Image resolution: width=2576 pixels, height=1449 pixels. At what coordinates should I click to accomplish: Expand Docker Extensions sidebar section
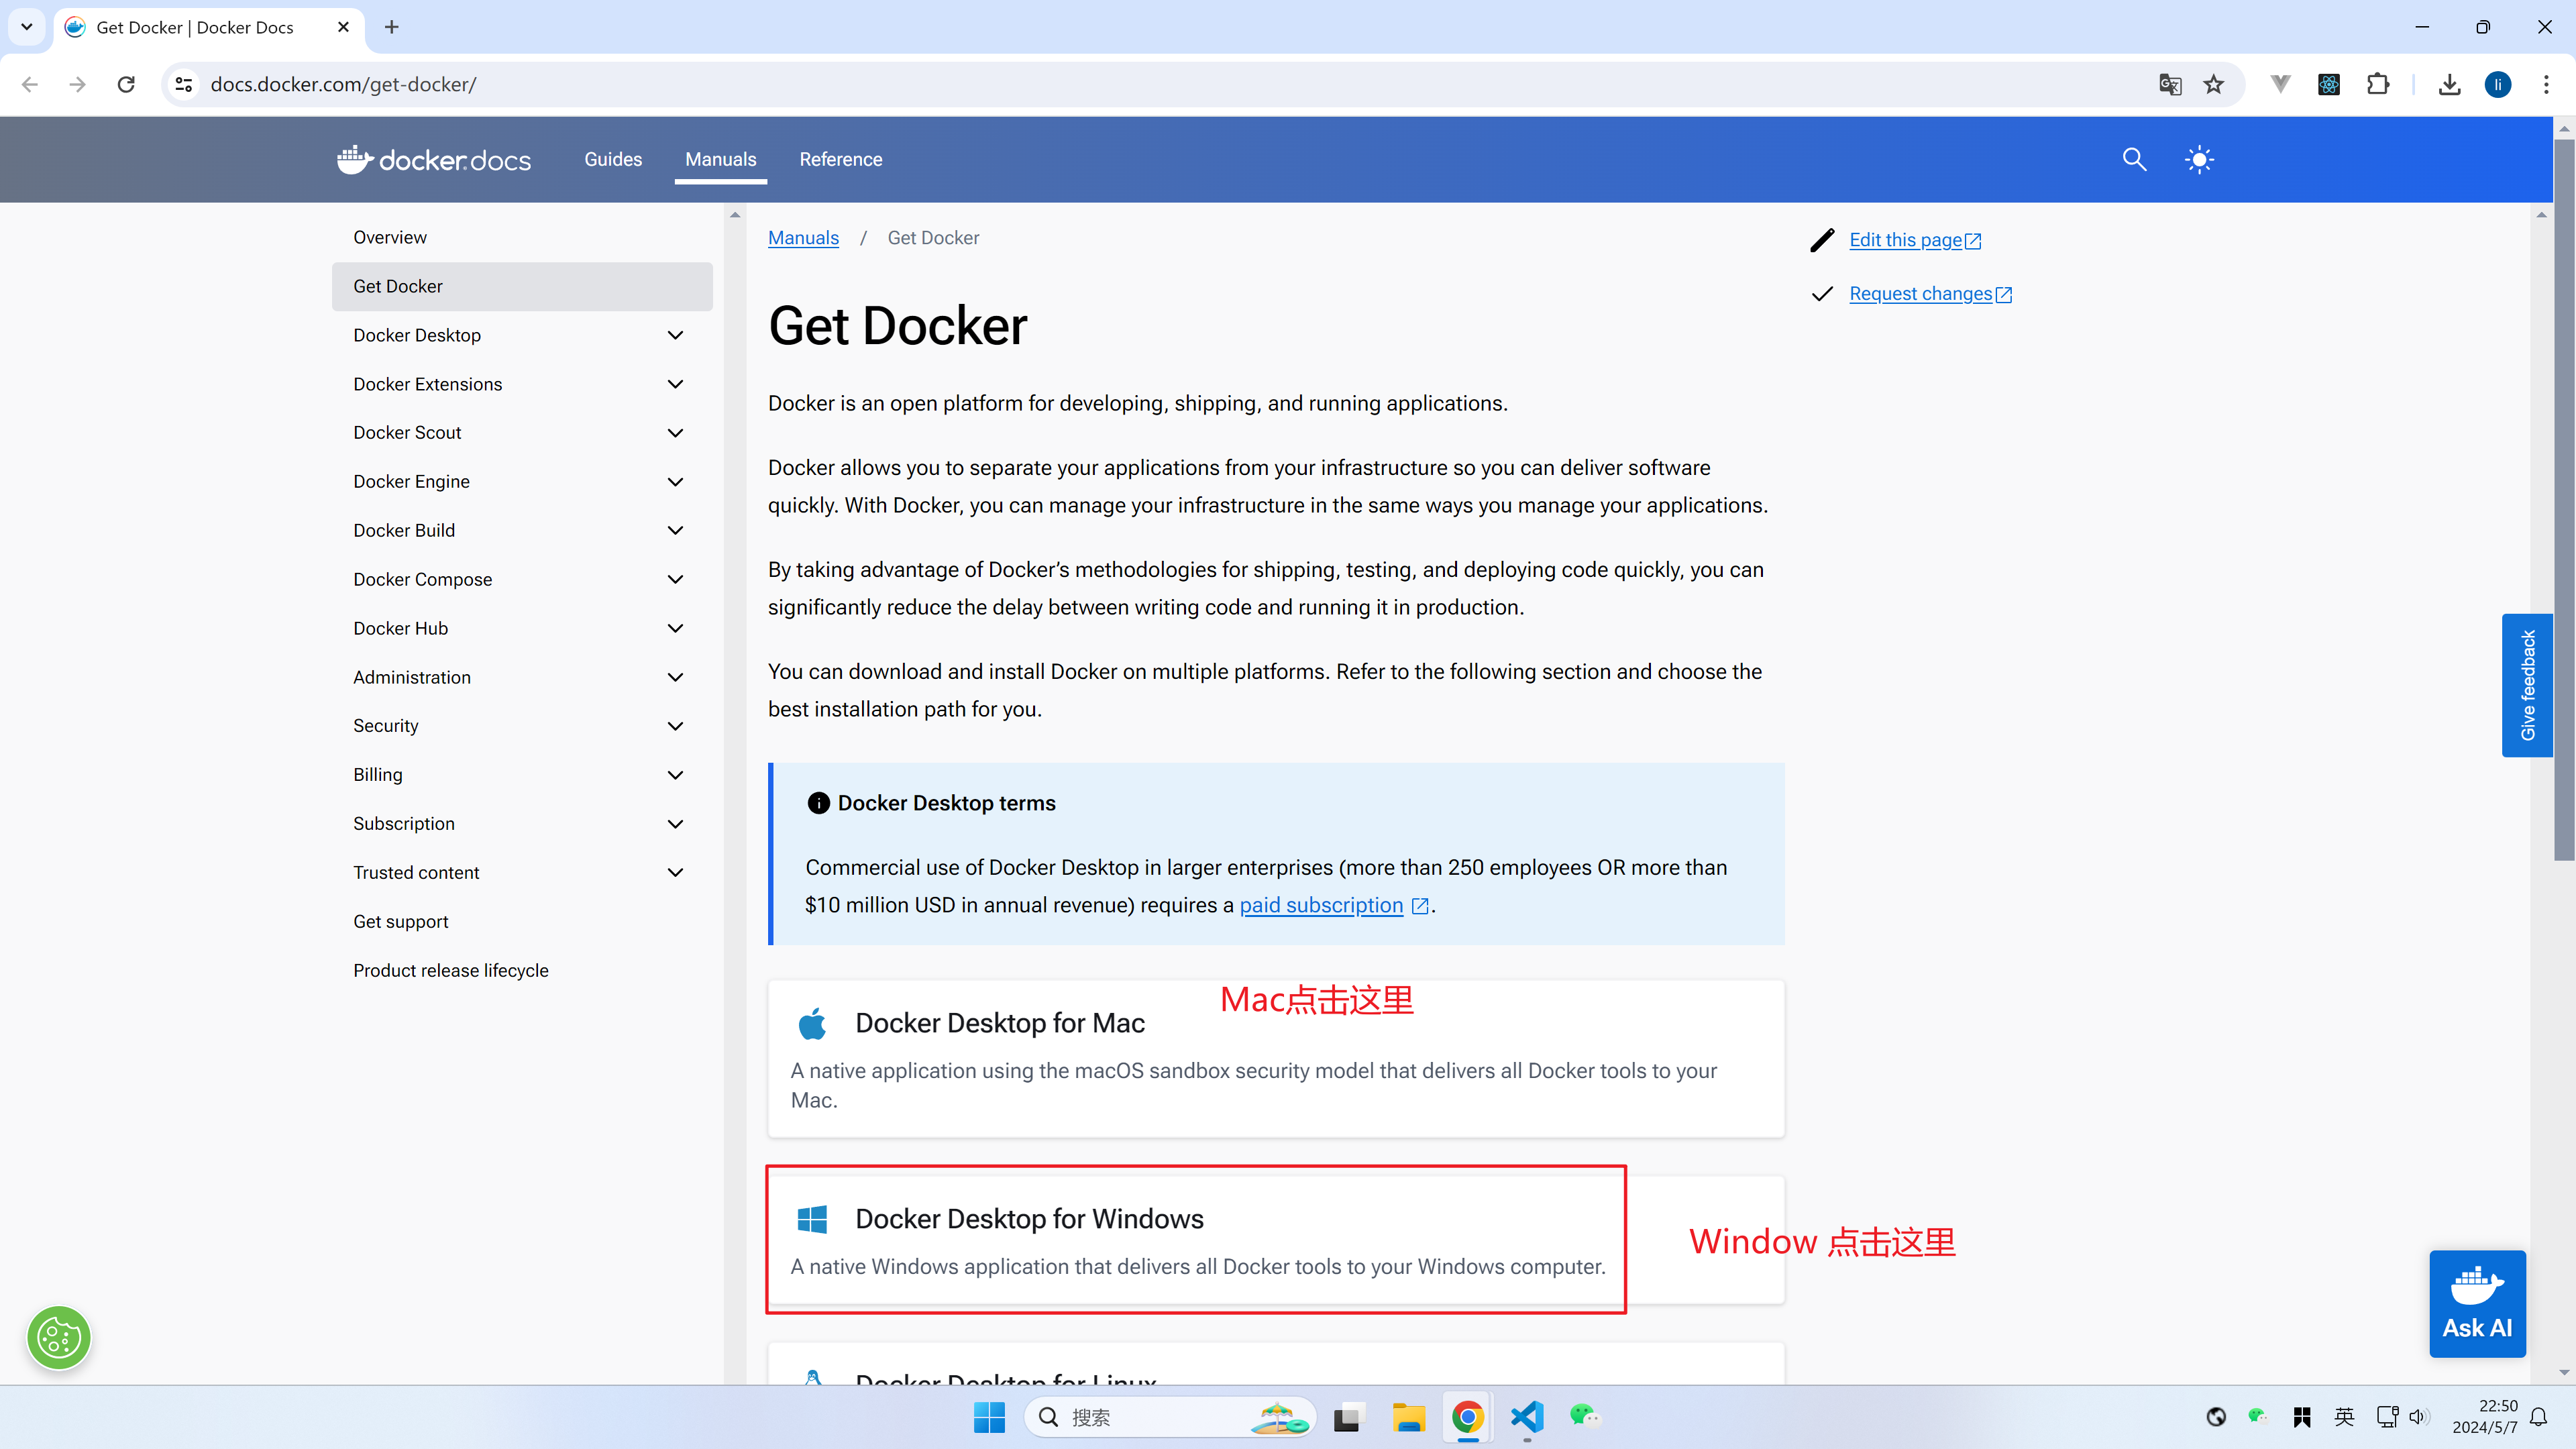tap(676, 385)
